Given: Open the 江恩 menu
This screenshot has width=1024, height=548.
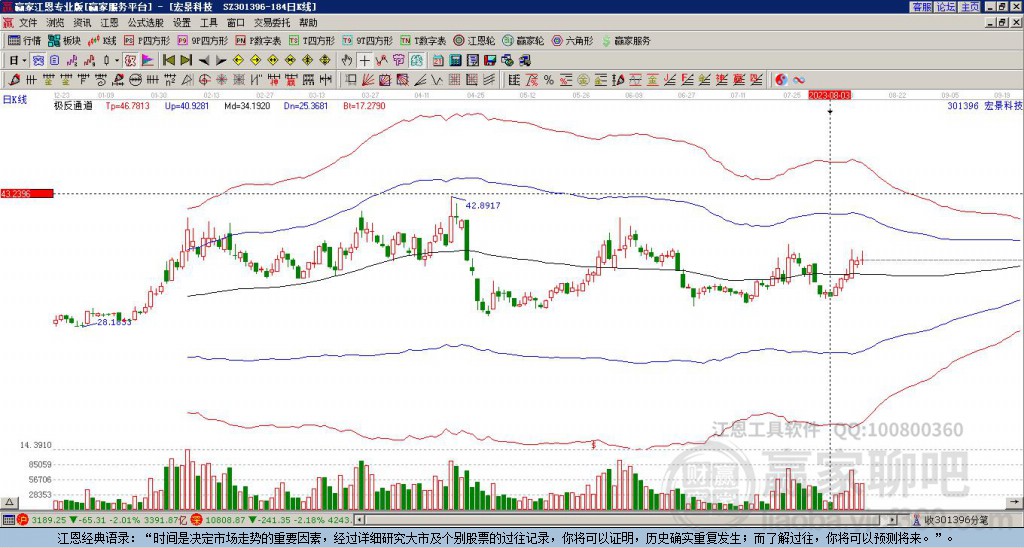Looking at the screenshot, I should 109,23.
